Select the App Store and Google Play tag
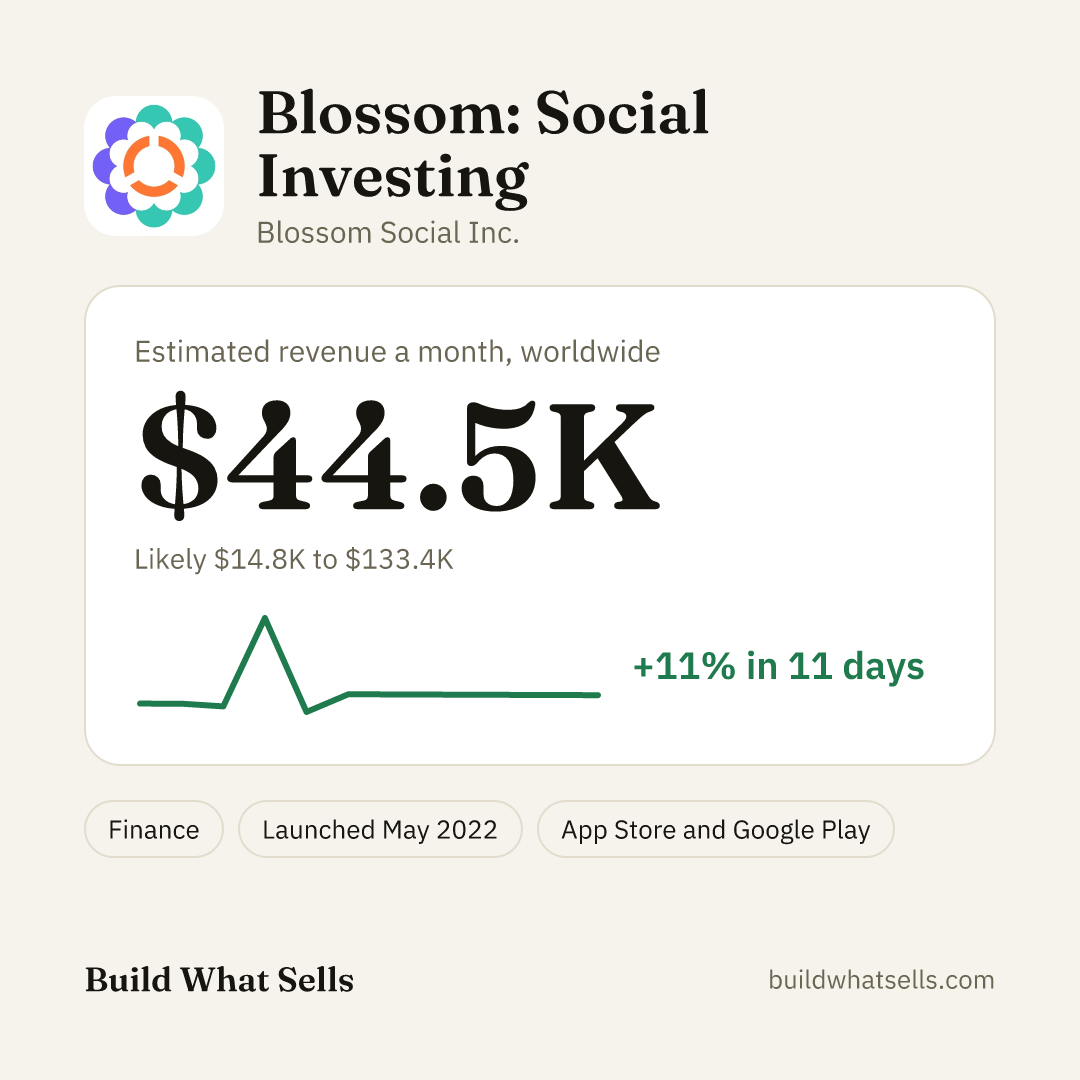This screenshot has height=1080, width=1080. [716, 829]
